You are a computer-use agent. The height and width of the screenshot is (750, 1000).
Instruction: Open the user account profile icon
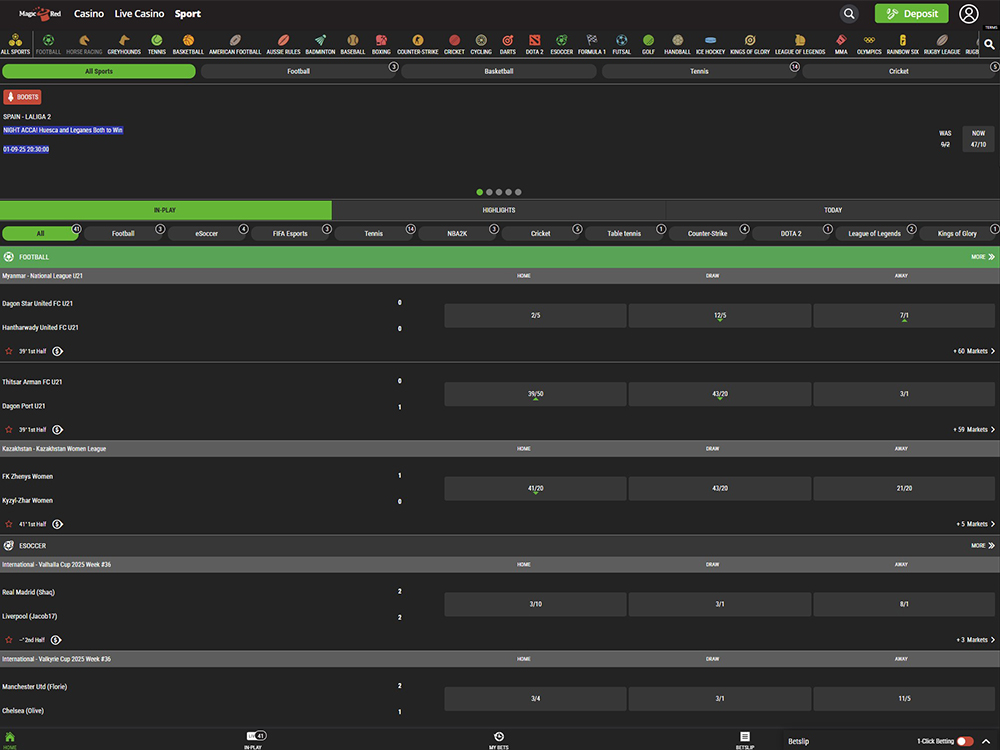pos(968,14)
